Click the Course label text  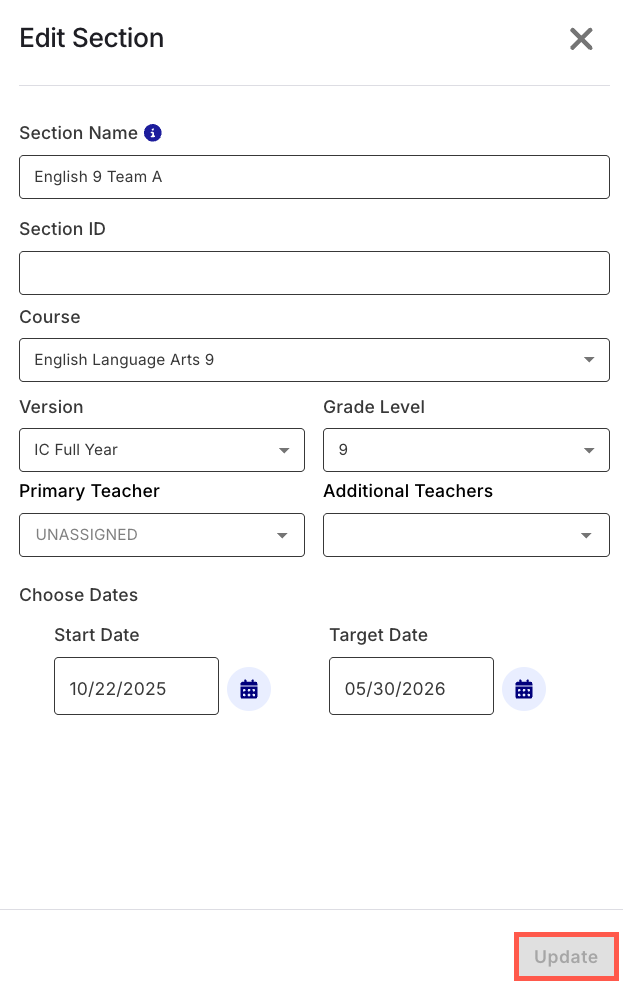tap(50, 317)
